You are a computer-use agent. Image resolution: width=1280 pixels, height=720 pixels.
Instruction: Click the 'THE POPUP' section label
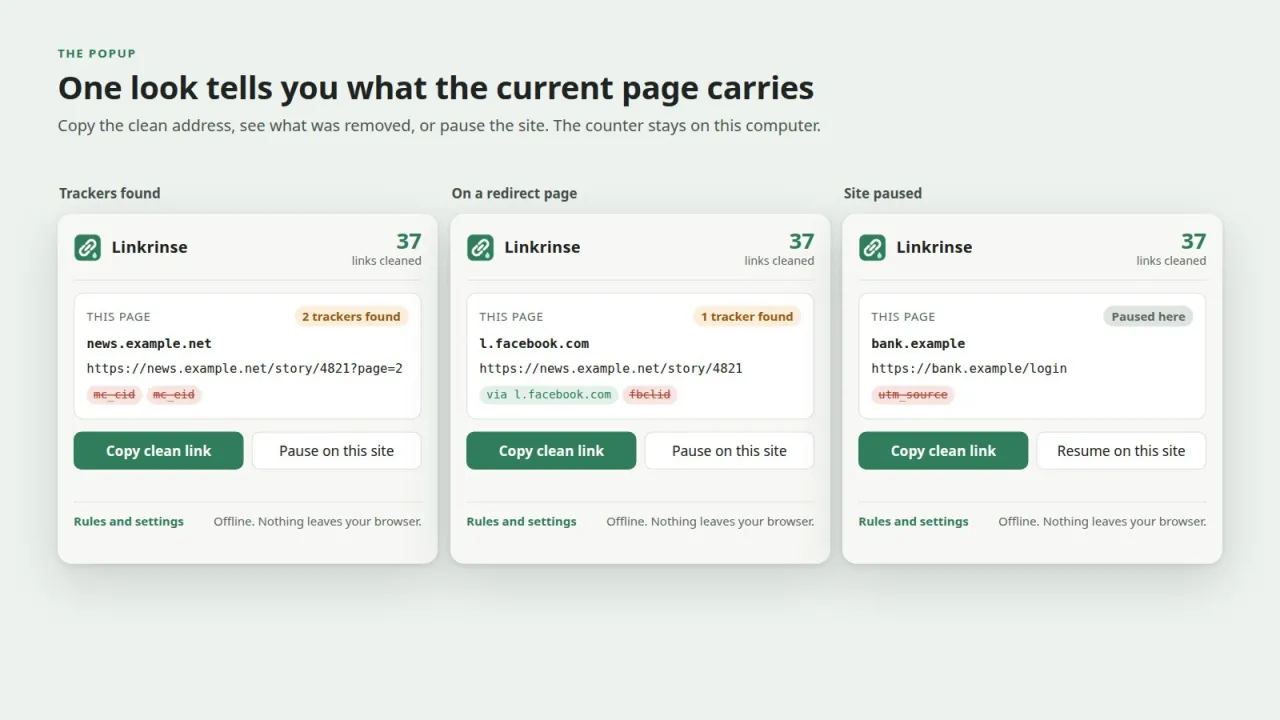pos(97,54)
